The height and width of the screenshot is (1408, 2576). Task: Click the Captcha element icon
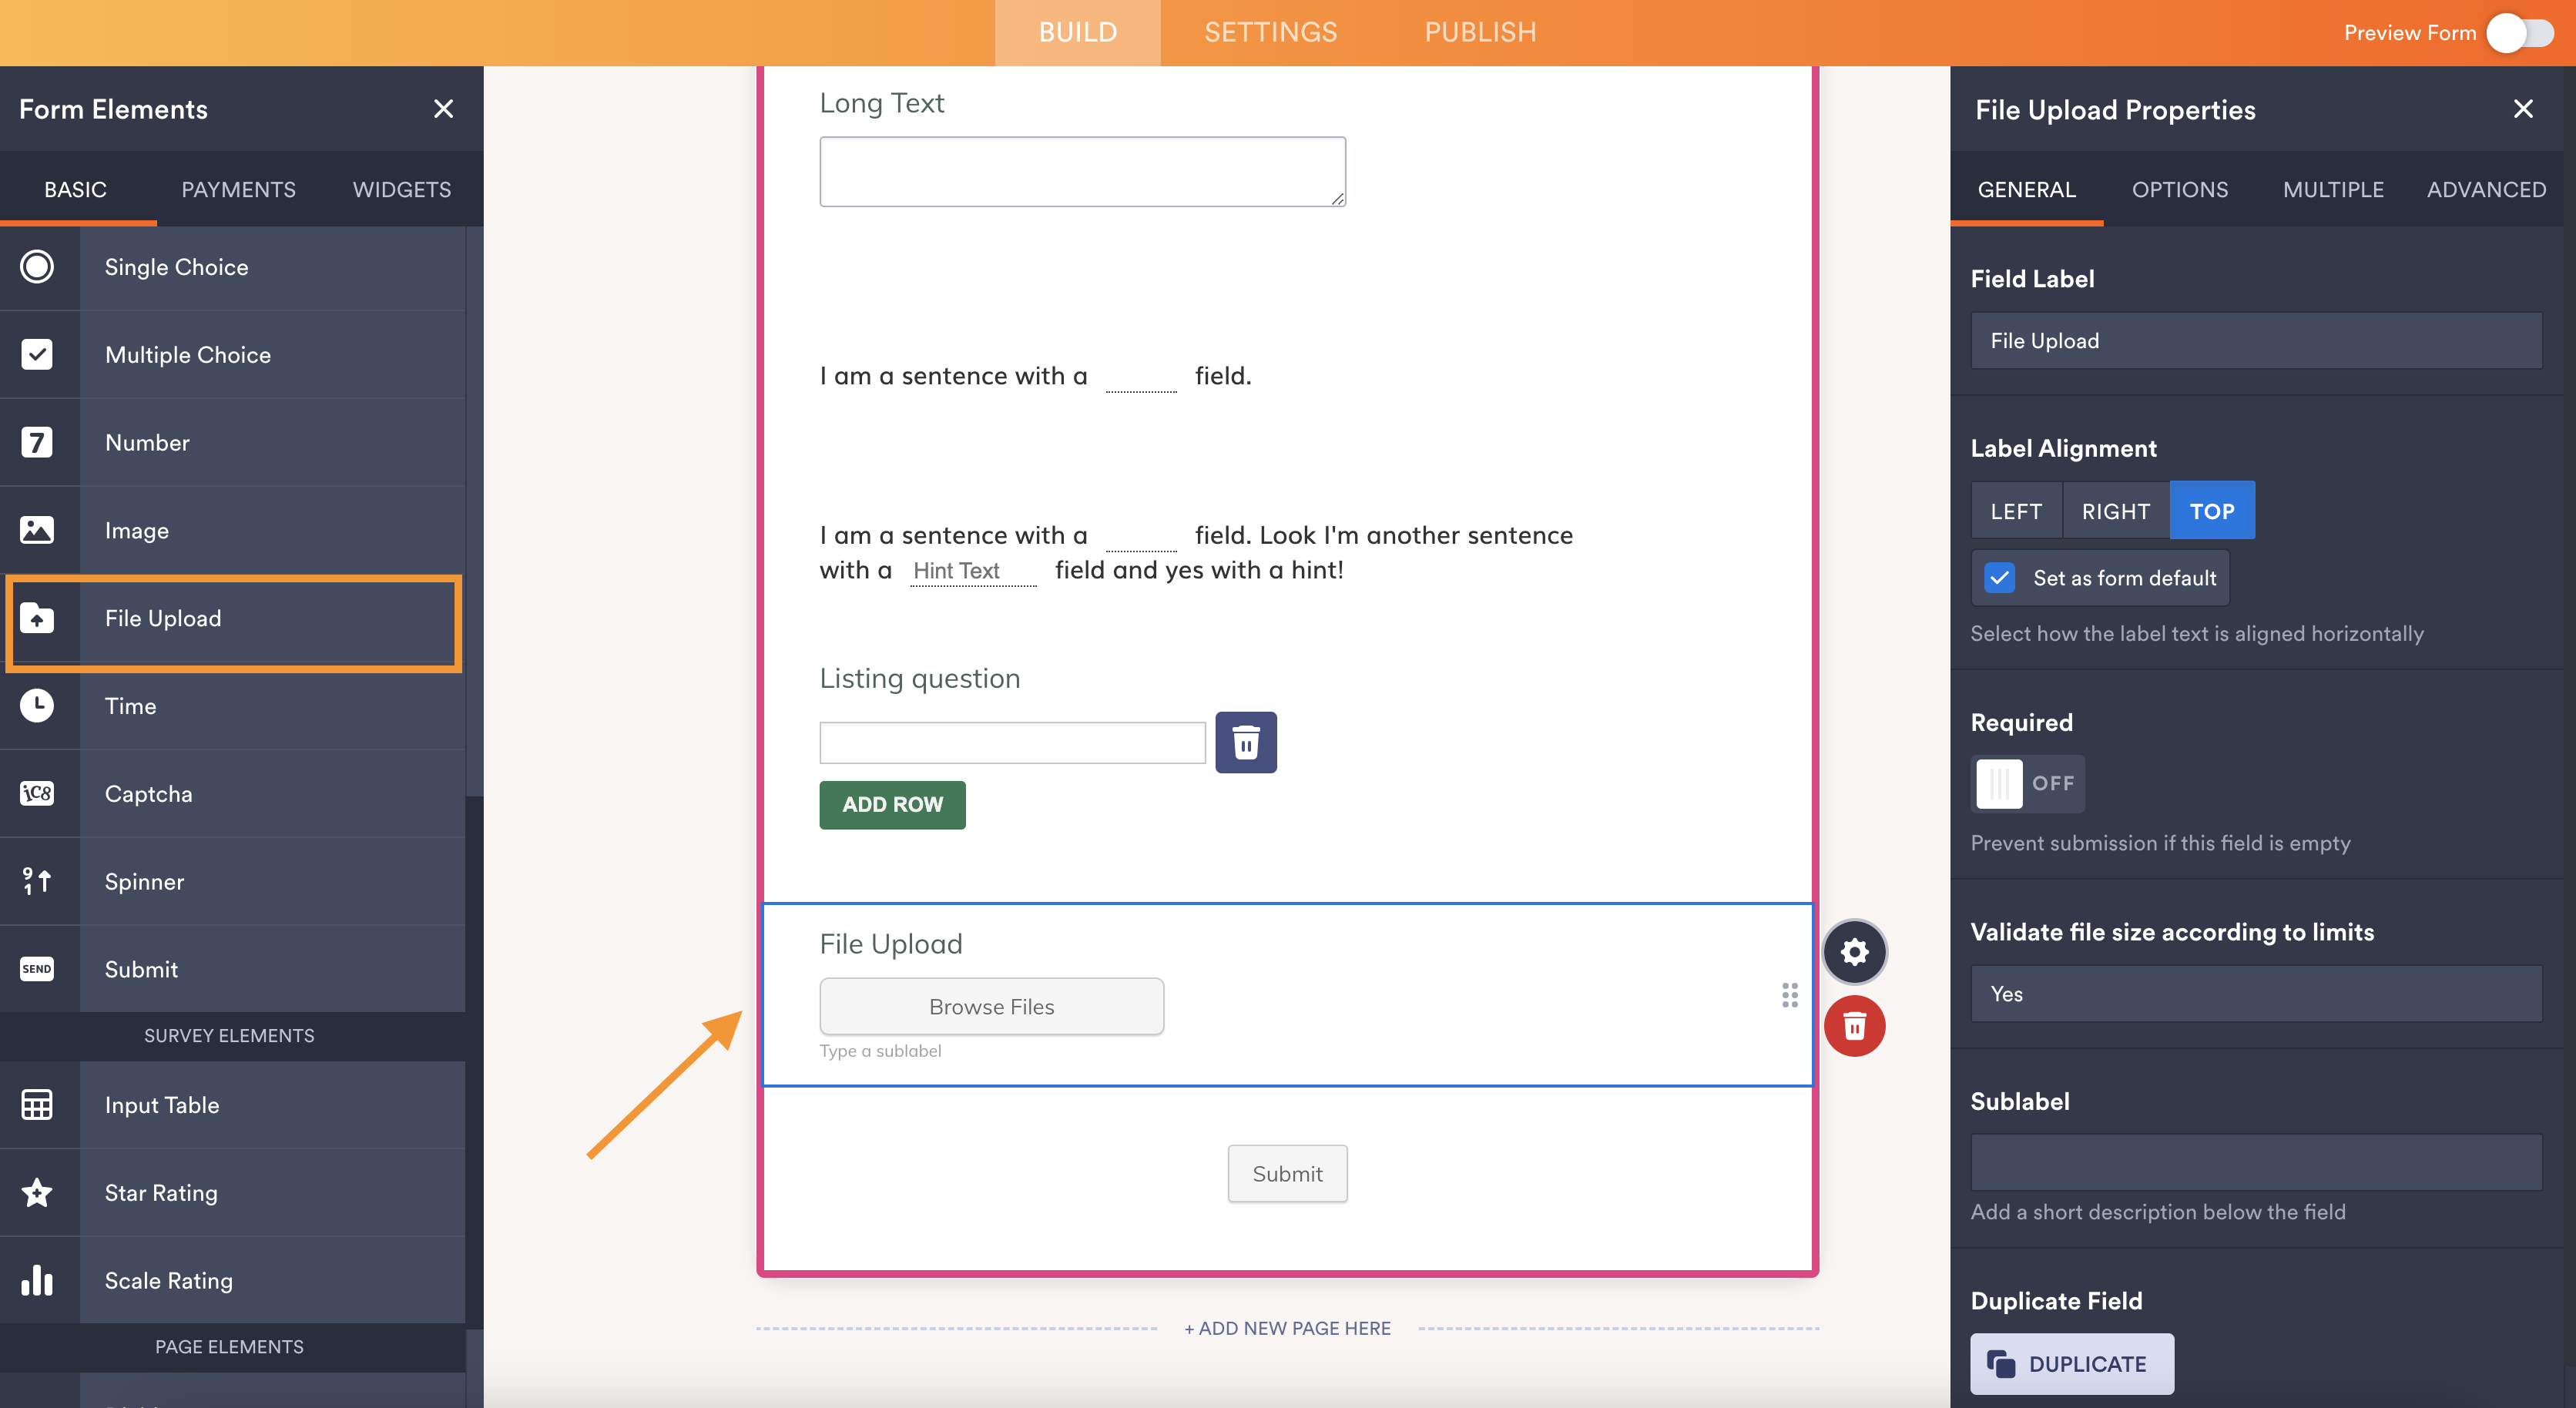coord(37,793)
